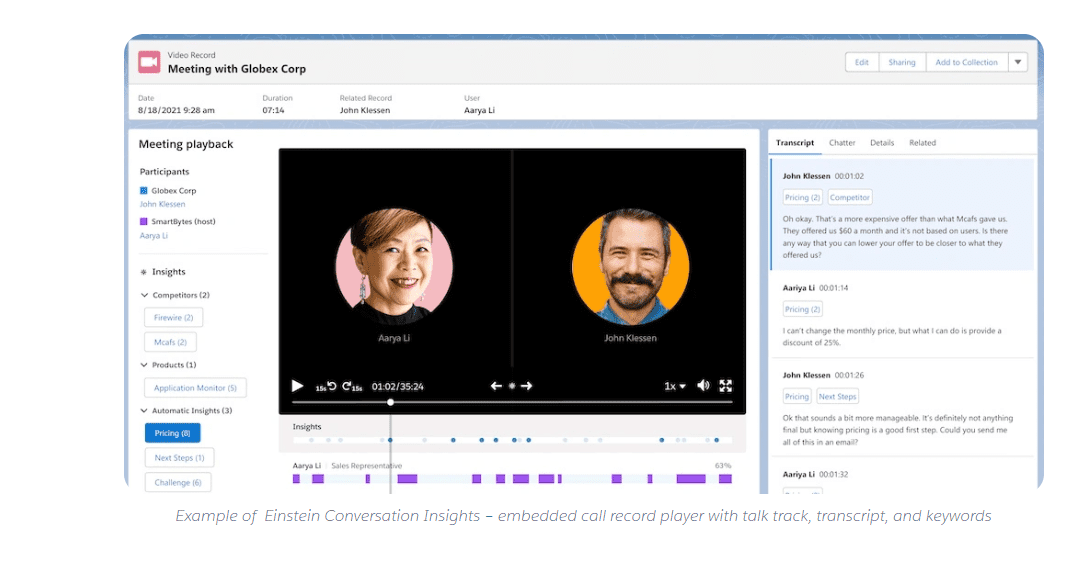
Task: Toggle the Challenge (6) insight filter
Action: point(178,482)
